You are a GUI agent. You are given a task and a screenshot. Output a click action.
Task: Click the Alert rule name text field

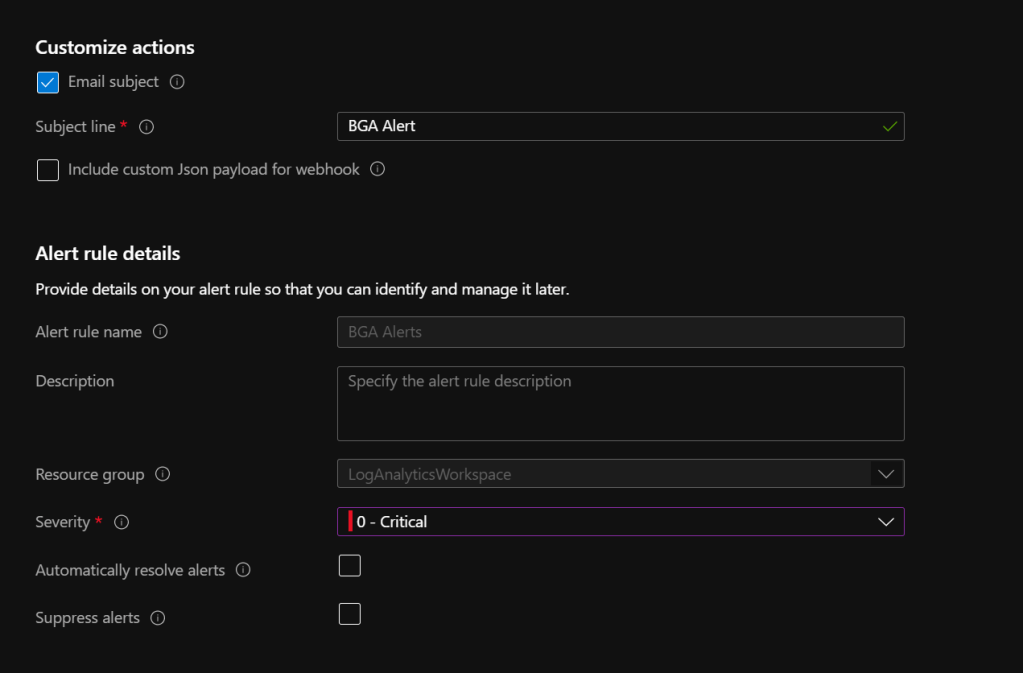620,332
